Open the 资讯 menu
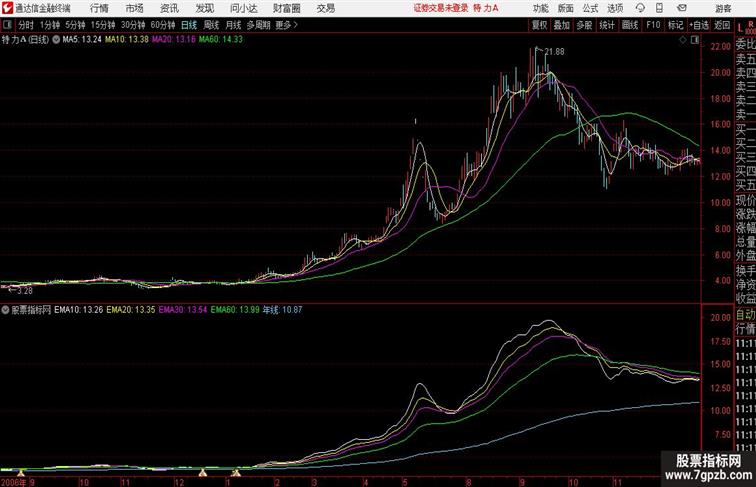This screenshot has height=487, width=756. click(x=169, y=8)
